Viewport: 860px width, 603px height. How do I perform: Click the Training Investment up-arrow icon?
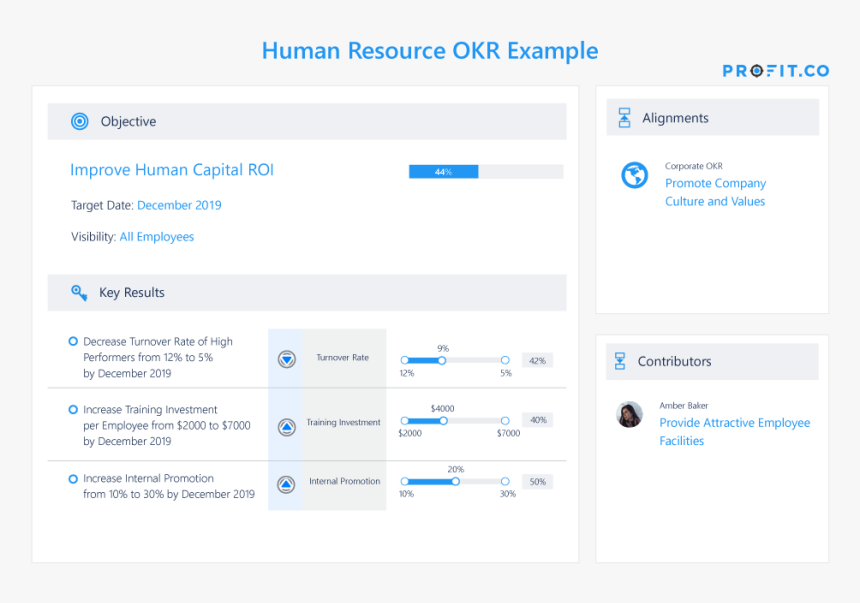tap(286, 427)
